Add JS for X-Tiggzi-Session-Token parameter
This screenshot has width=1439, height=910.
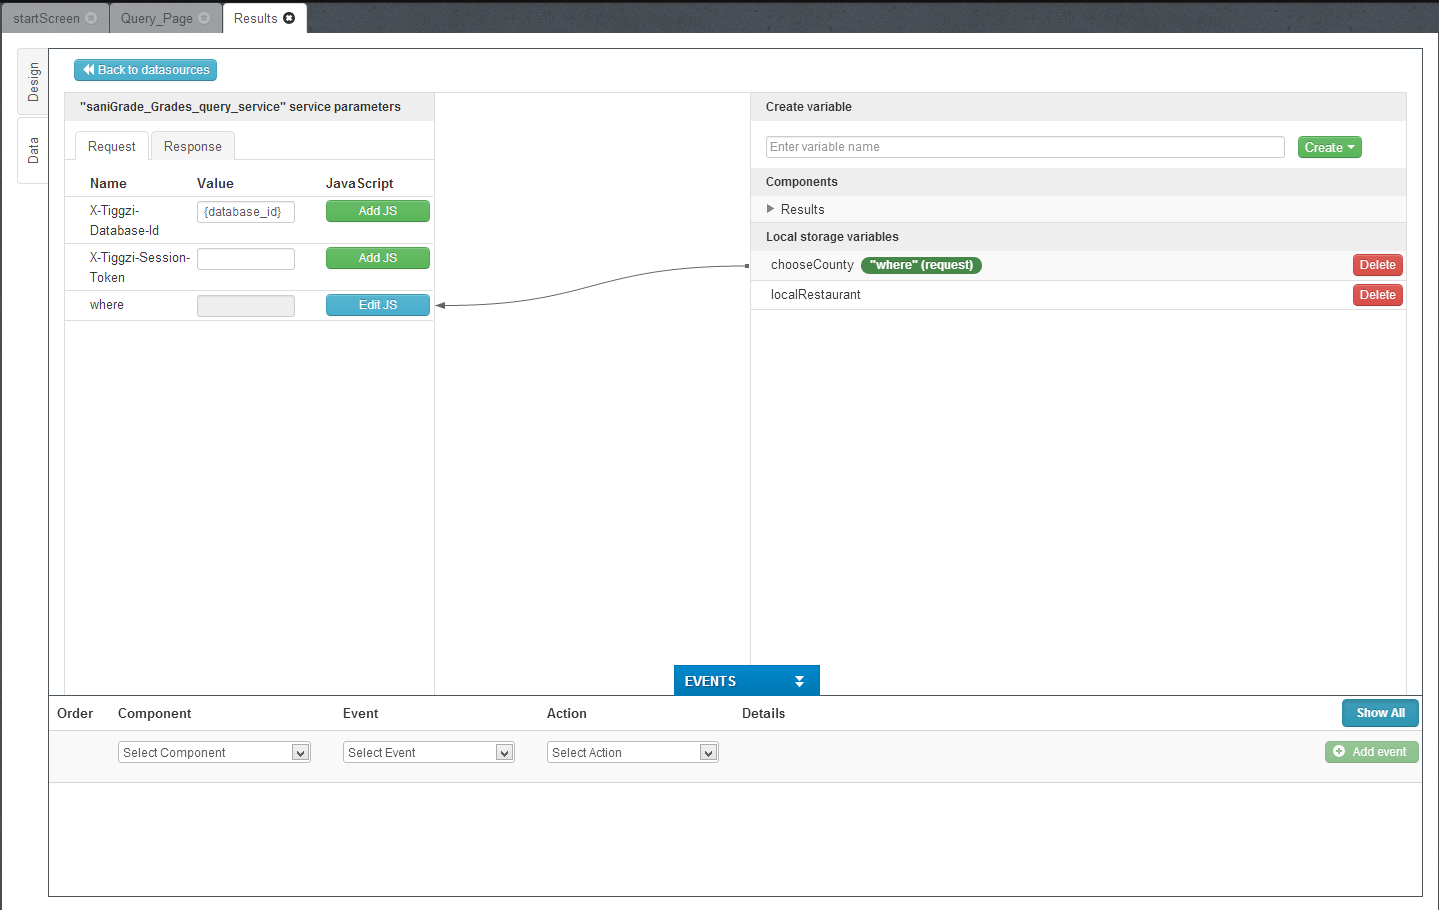(x=377, y=258)
